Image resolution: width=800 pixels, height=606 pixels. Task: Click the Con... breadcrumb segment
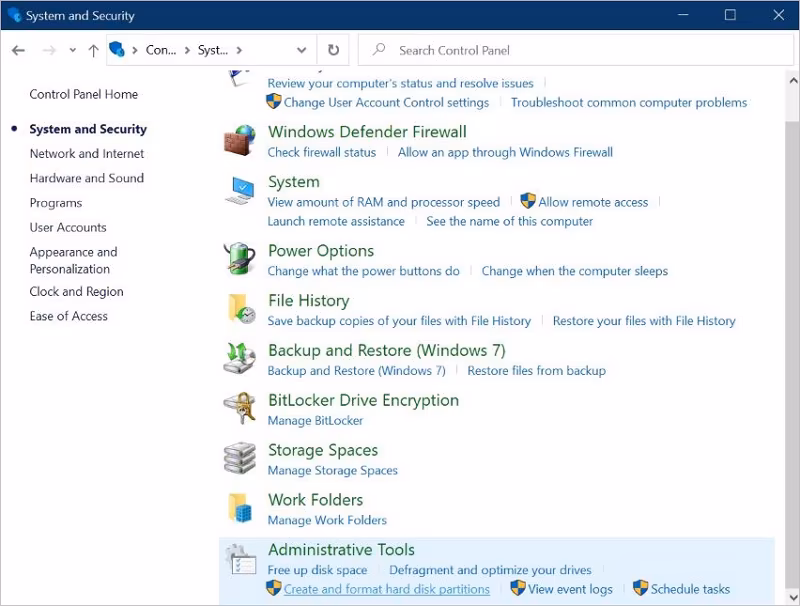click(161, 50)
